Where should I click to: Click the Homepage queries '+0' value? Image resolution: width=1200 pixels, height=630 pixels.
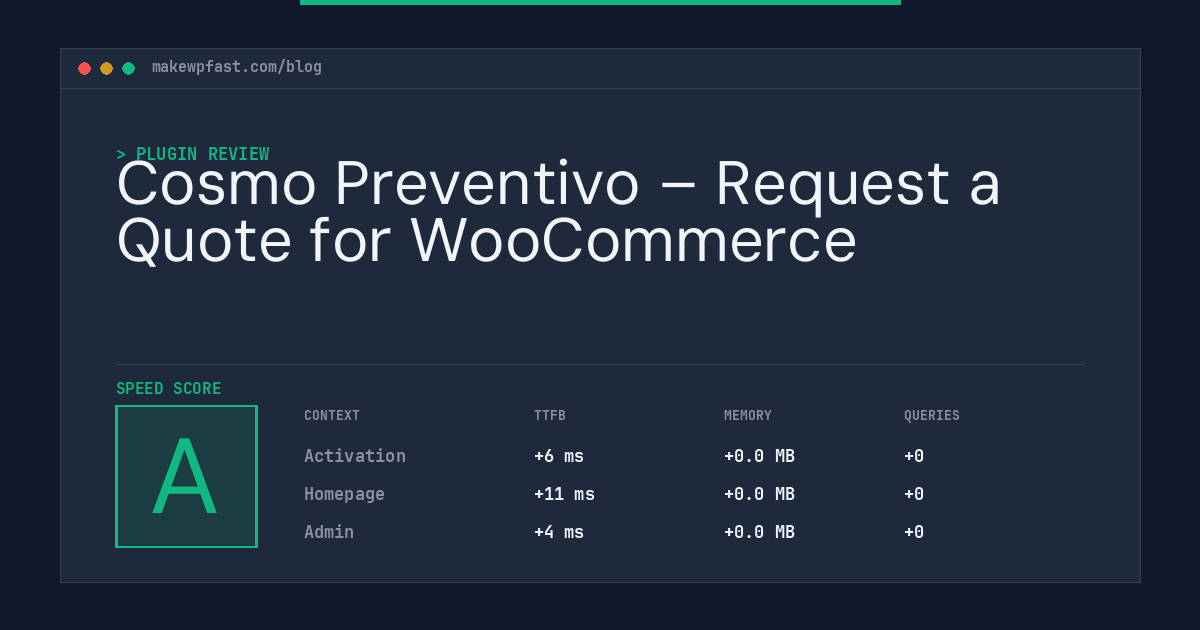tap(914, 494)
